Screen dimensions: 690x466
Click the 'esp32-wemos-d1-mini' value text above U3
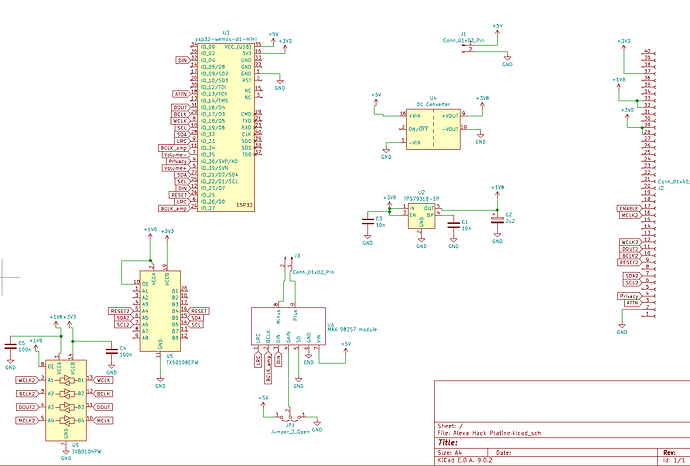click(x=226, y=39)
